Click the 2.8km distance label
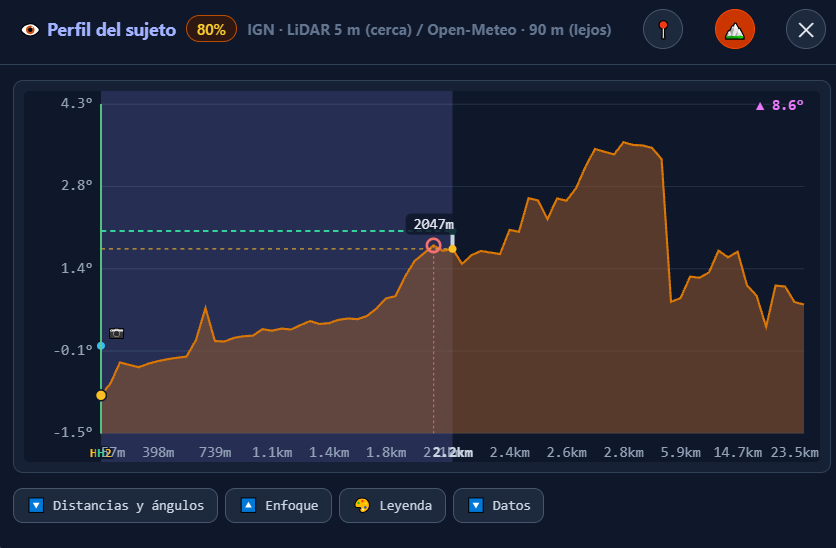Screen dimensions: 836x548 [624, 453]
